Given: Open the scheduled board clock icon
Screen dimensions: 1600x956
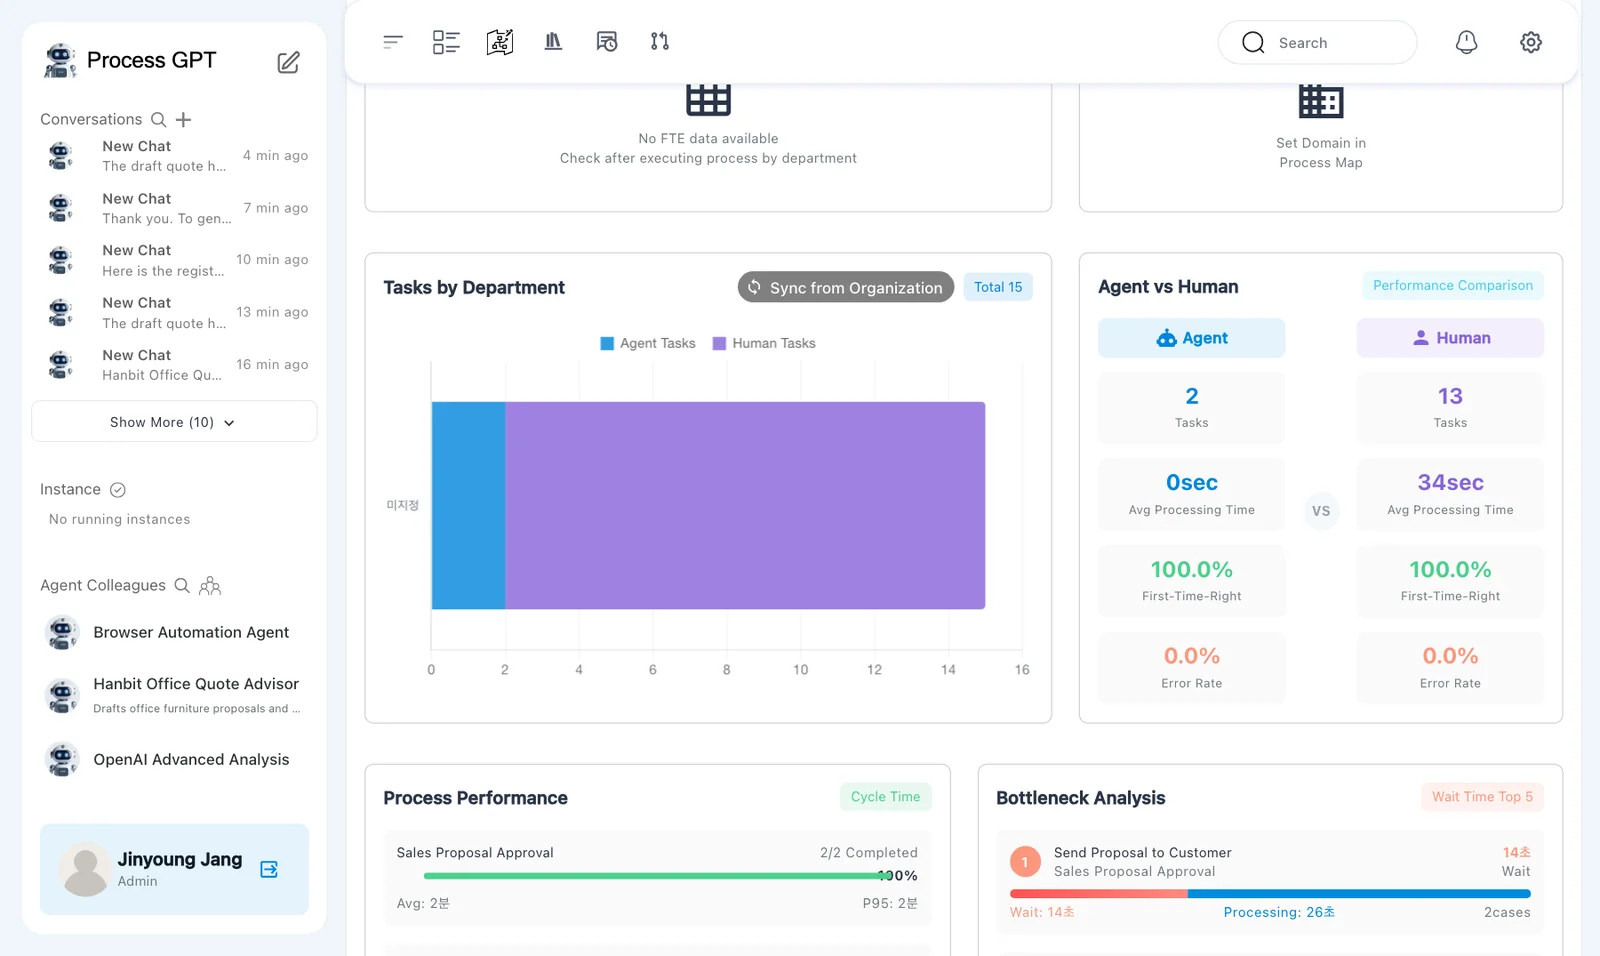Looking at the screenshot, I should (x=607, y=42).
